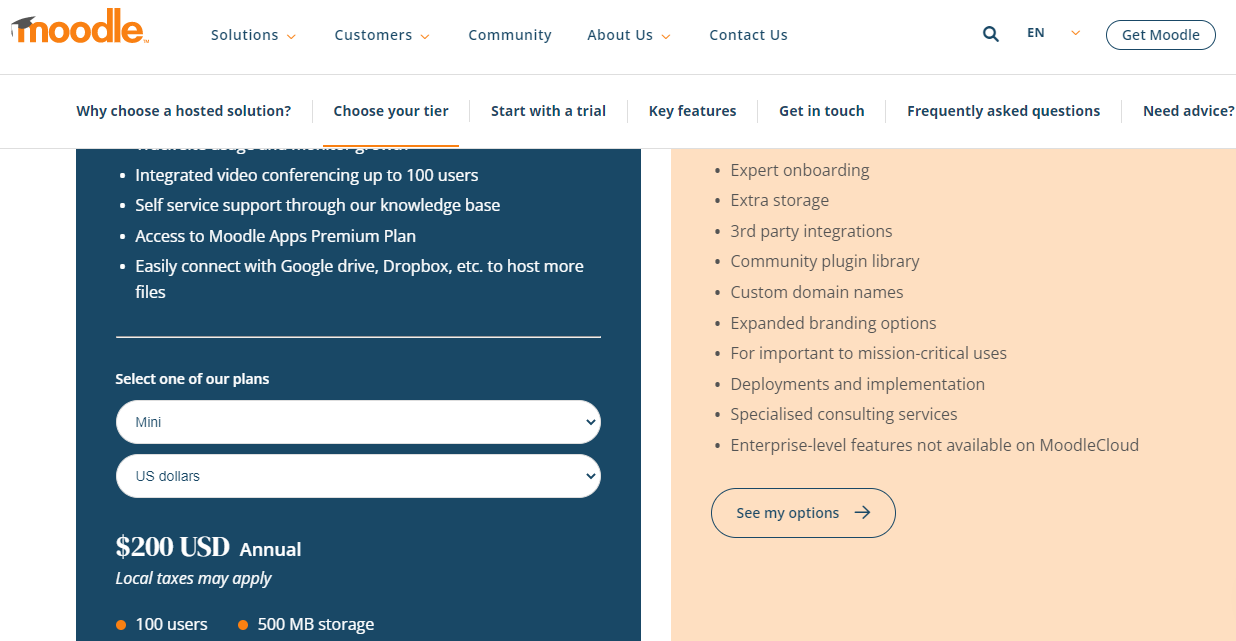Open the EN language selector
This screenshot has height=641, width=1236.
coord(1053,33)
